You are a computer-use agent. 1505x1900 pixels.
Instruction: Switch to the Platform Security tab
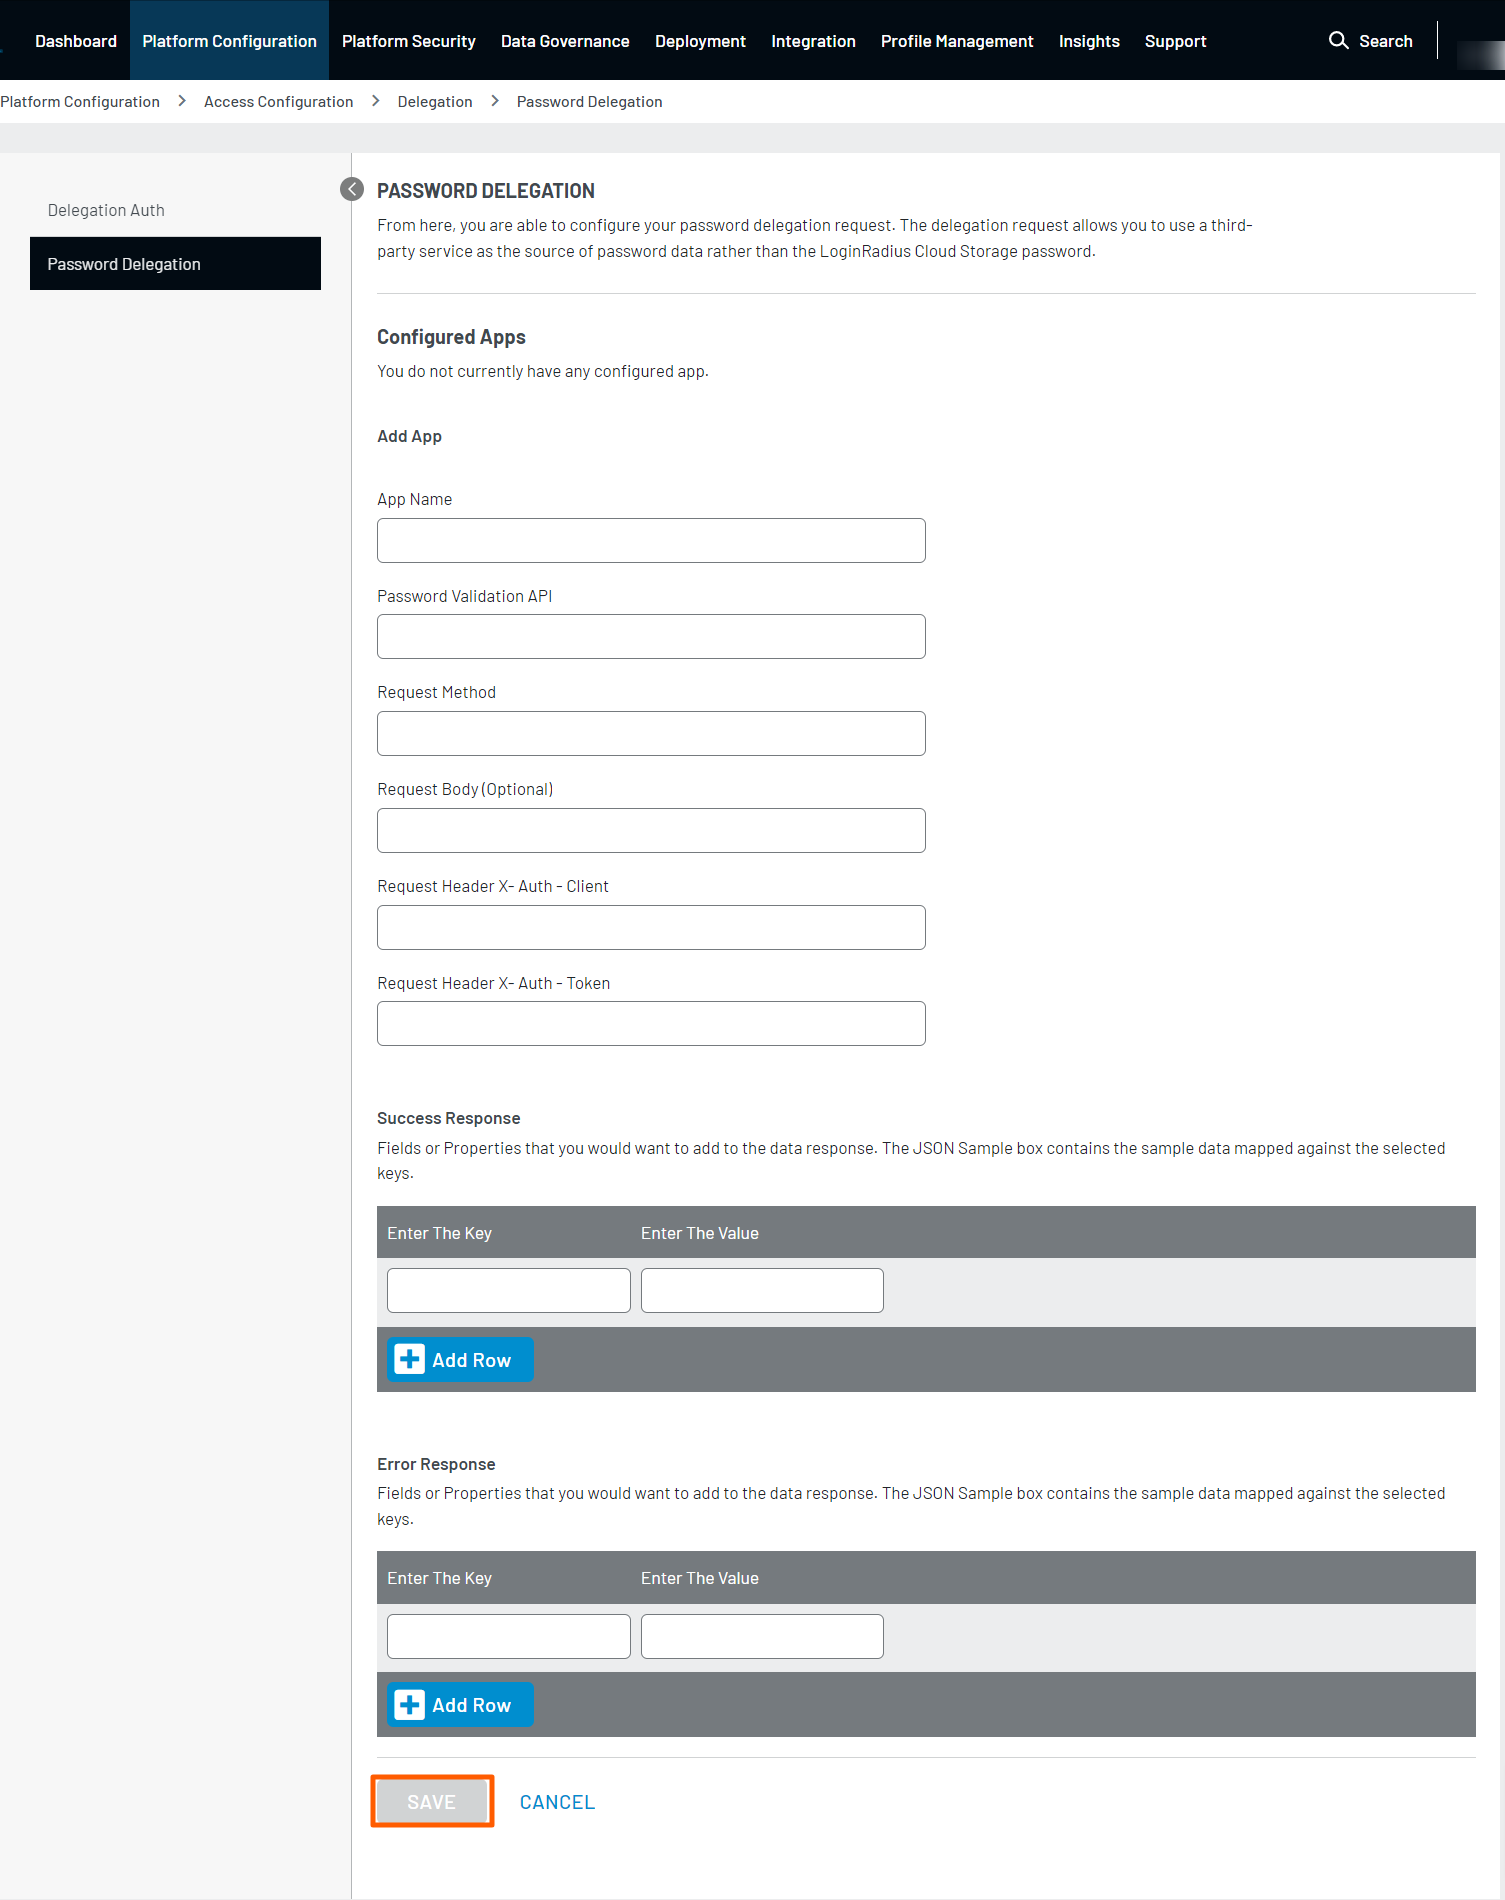coord(408,40)
